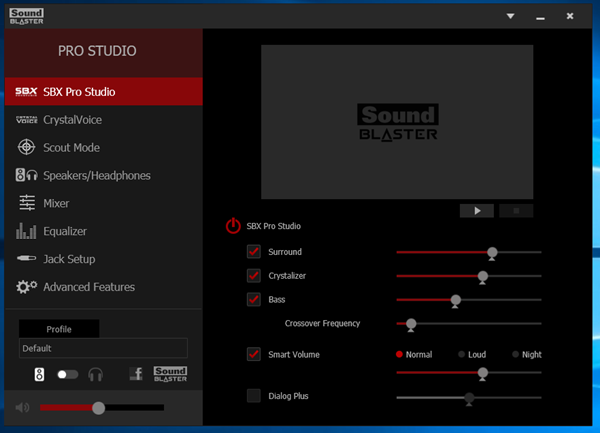Click the speaker output icon below Profile
This screenshot has height=433, width=600.
tap(39, 374)
